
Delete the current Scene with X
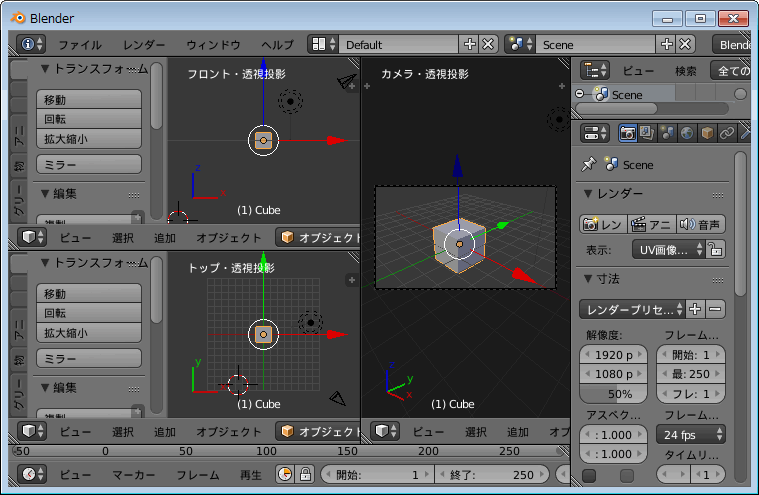pos(685,45)
